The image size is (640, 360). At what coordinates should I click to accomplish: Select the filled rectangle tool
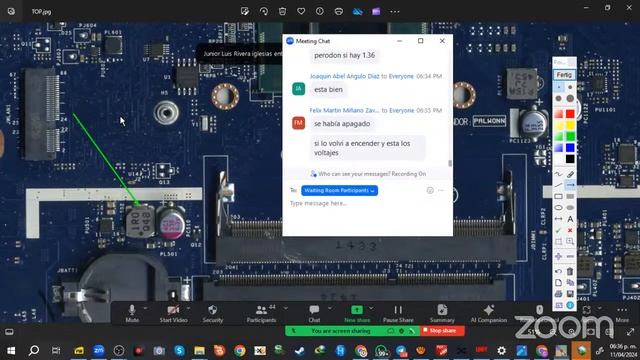[570, 196]
